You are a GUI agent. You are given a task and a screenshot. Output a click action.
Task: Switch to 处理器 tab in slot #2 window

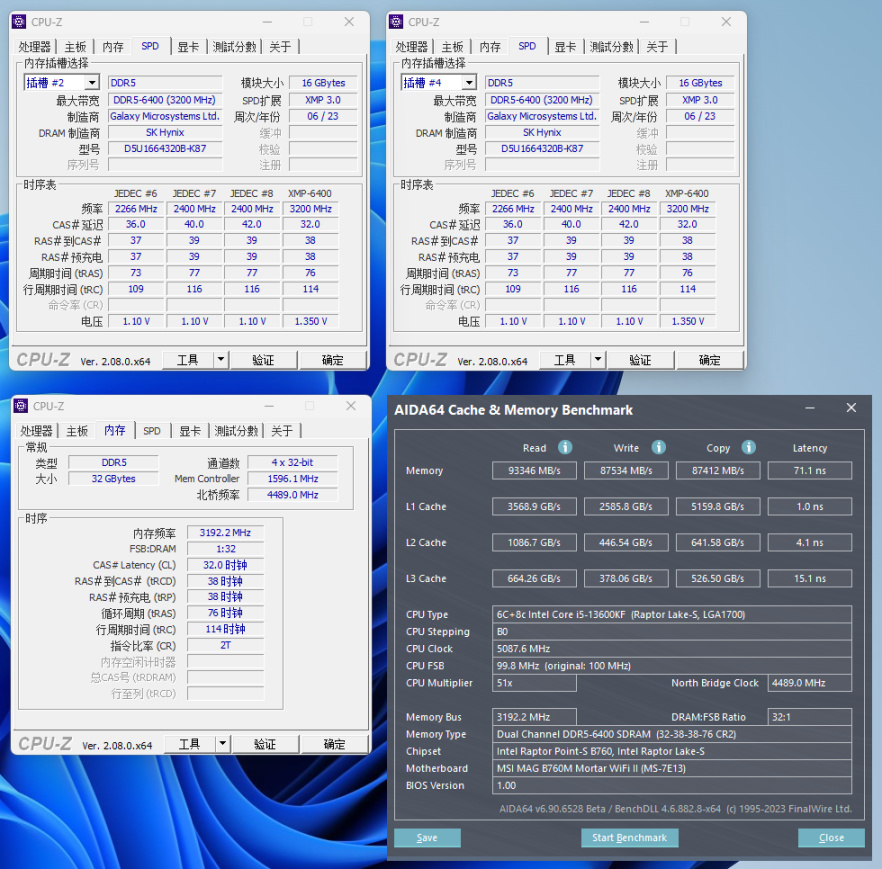tap(34, 47)
